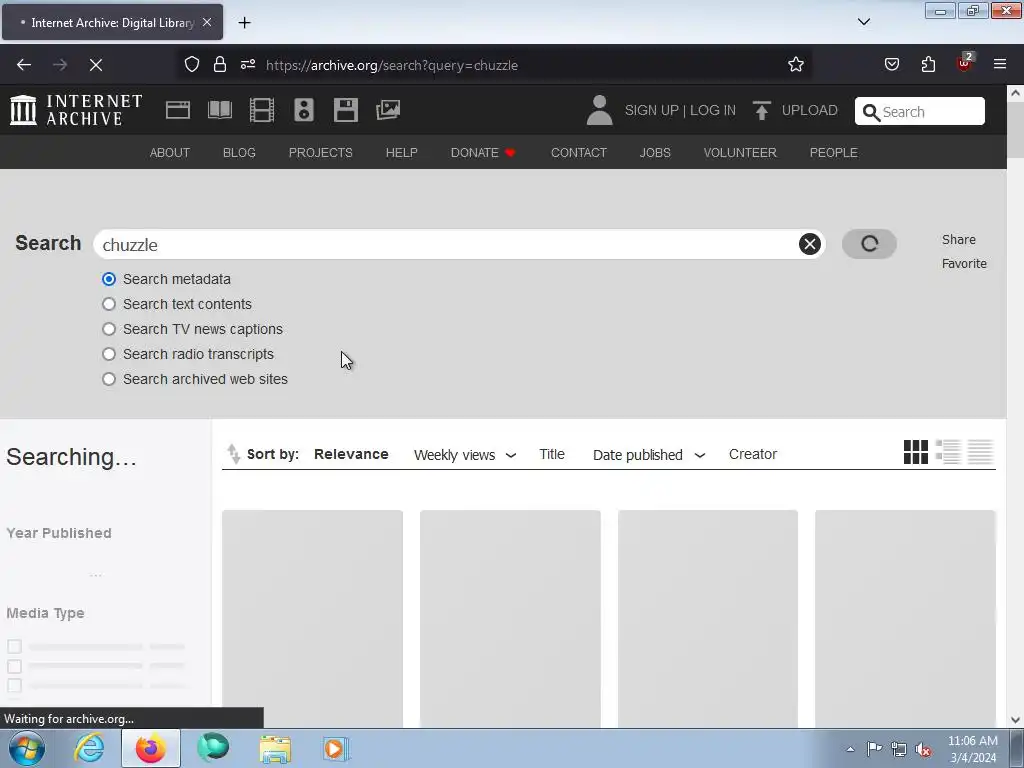Open the Audio speaker icon
Viewport: 1024px width, 768px height.
click(304, 110)
